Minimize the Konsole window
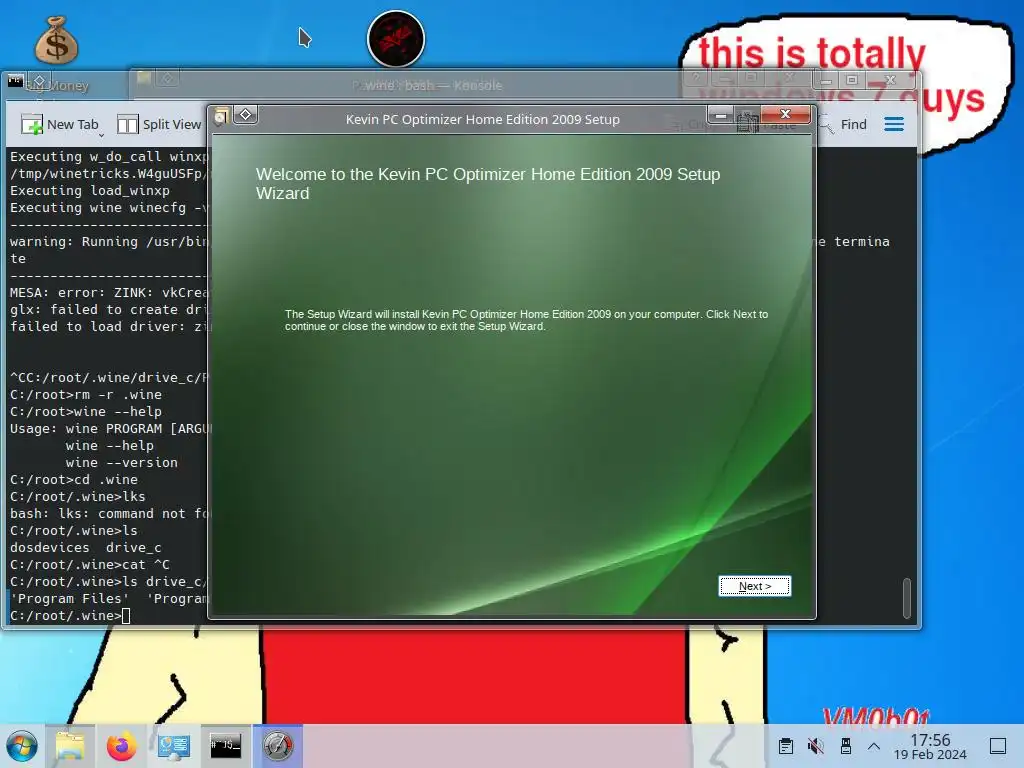The image size is (1024, 768). [826, 81]
